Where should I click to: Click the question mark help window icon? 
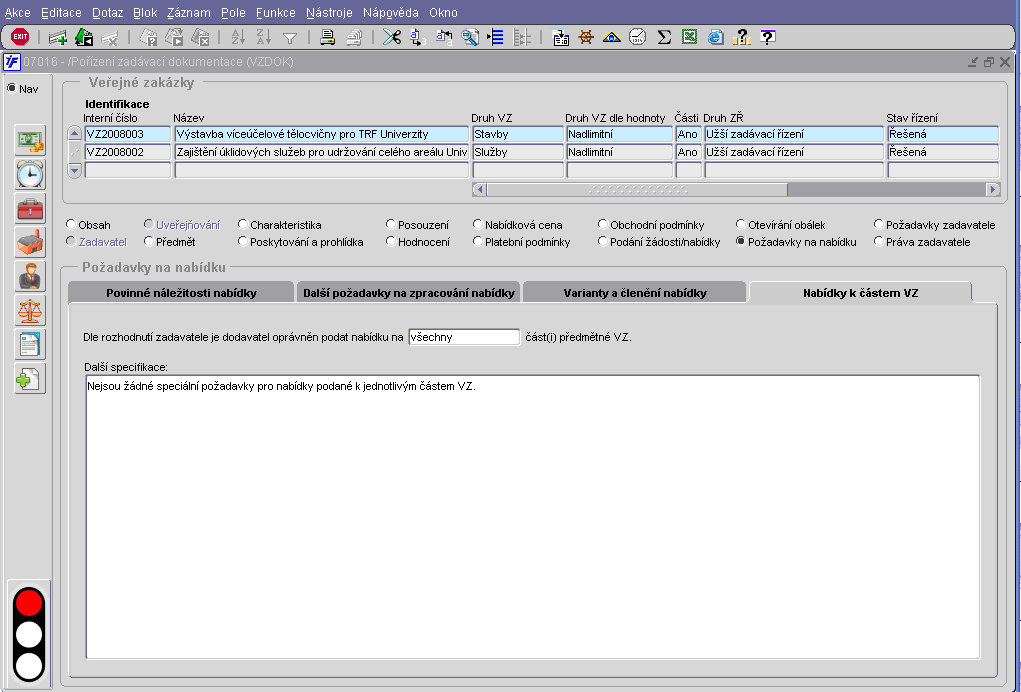tap(768, 38)
